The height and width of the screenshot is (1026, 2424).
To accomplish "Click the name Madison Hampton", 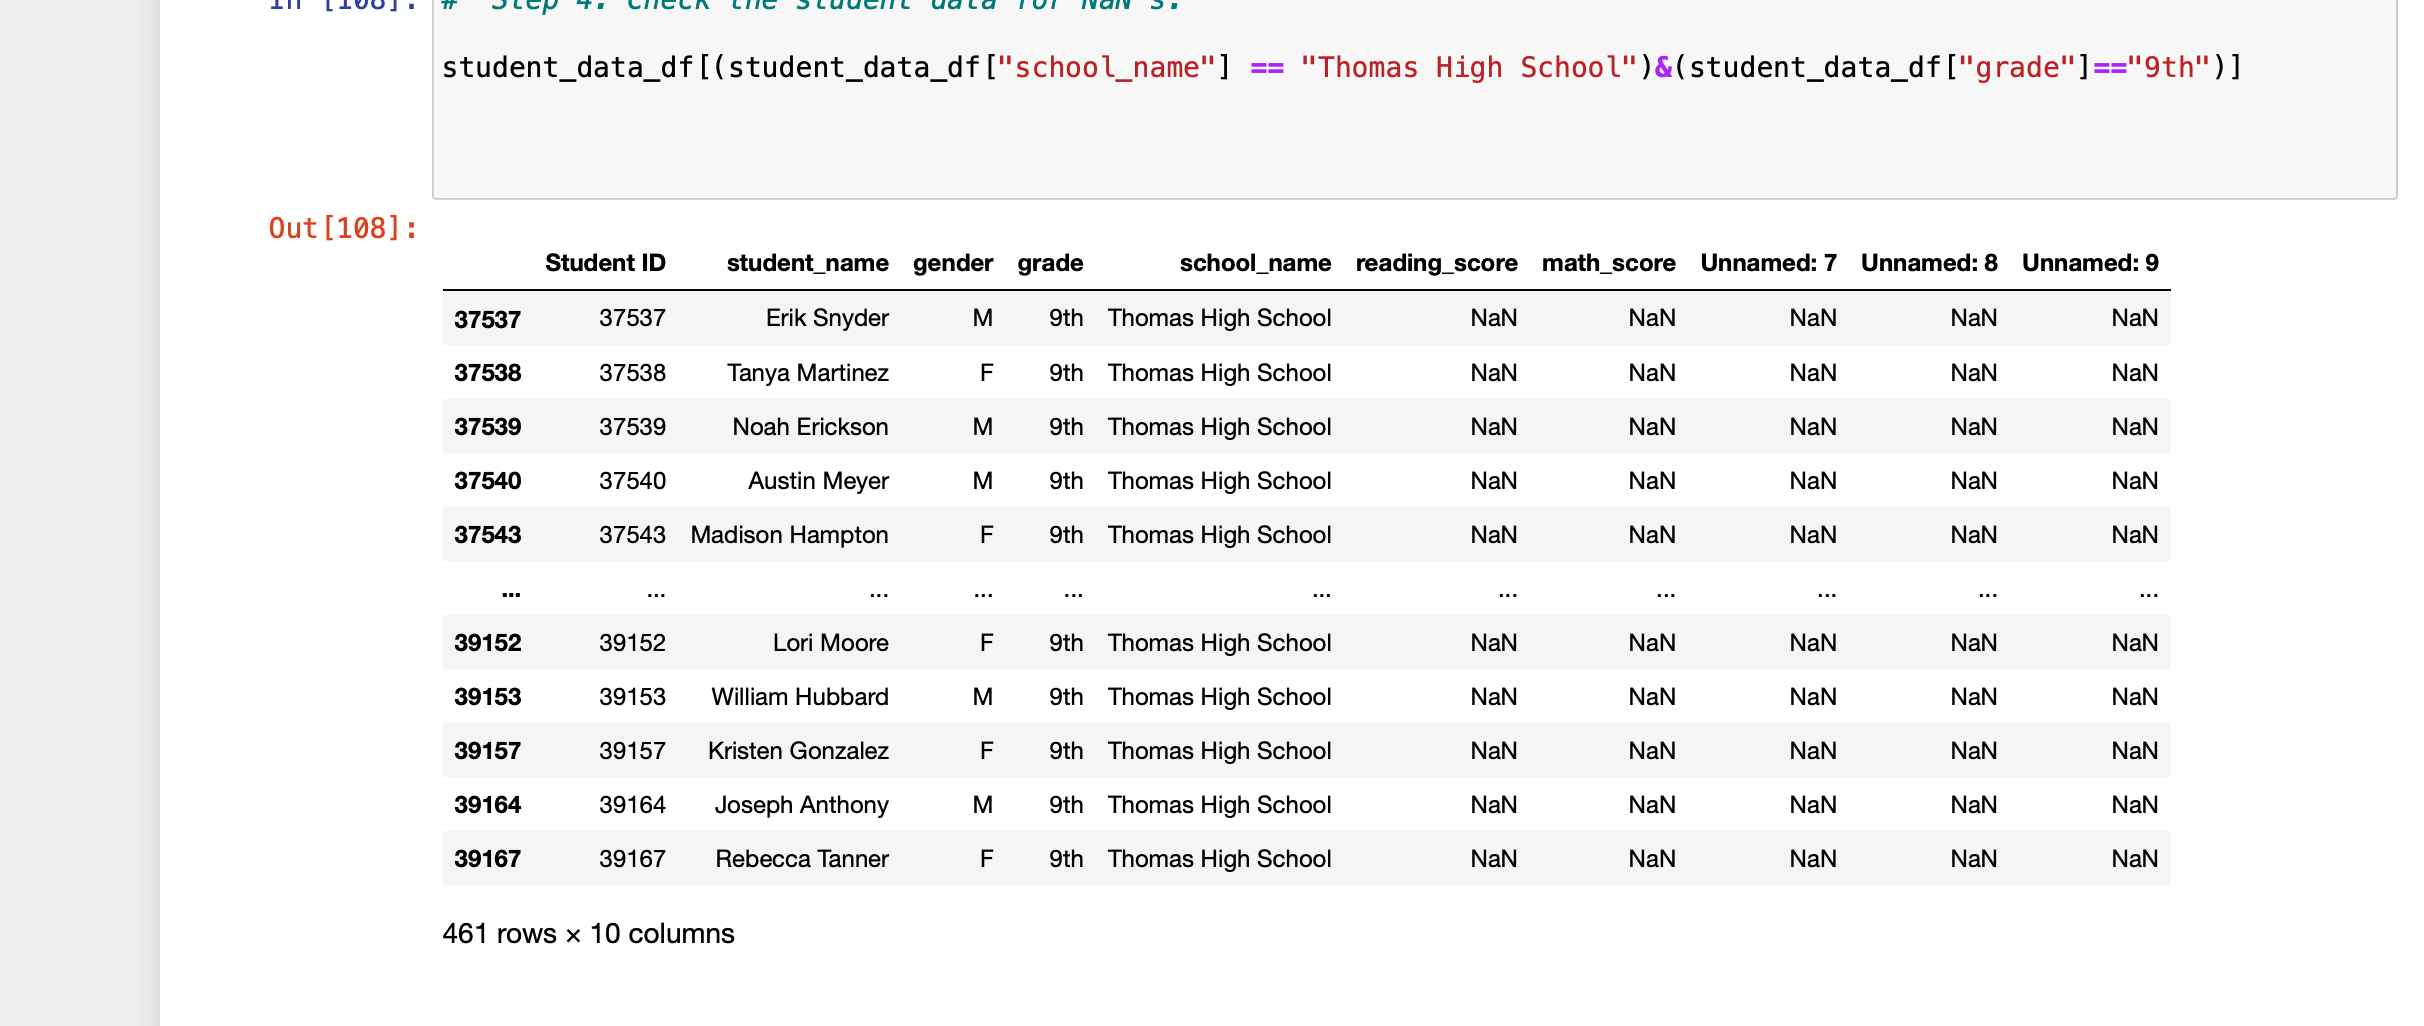I will click(x=789, y=535).
